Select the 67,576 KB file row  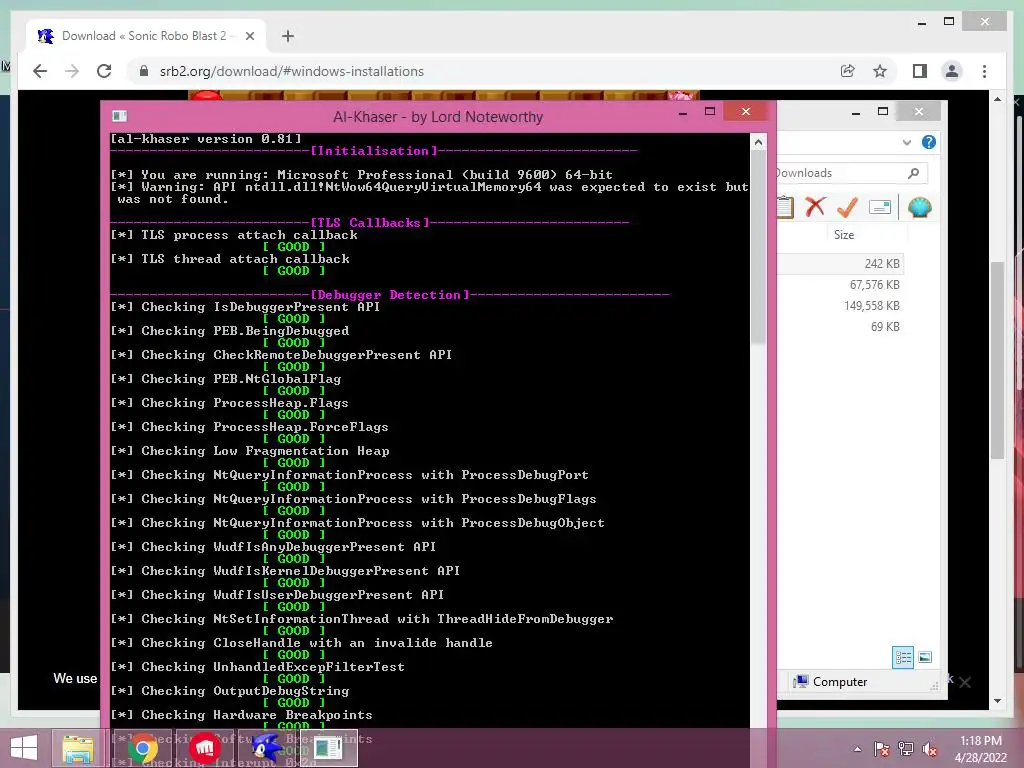coord(840,285)
